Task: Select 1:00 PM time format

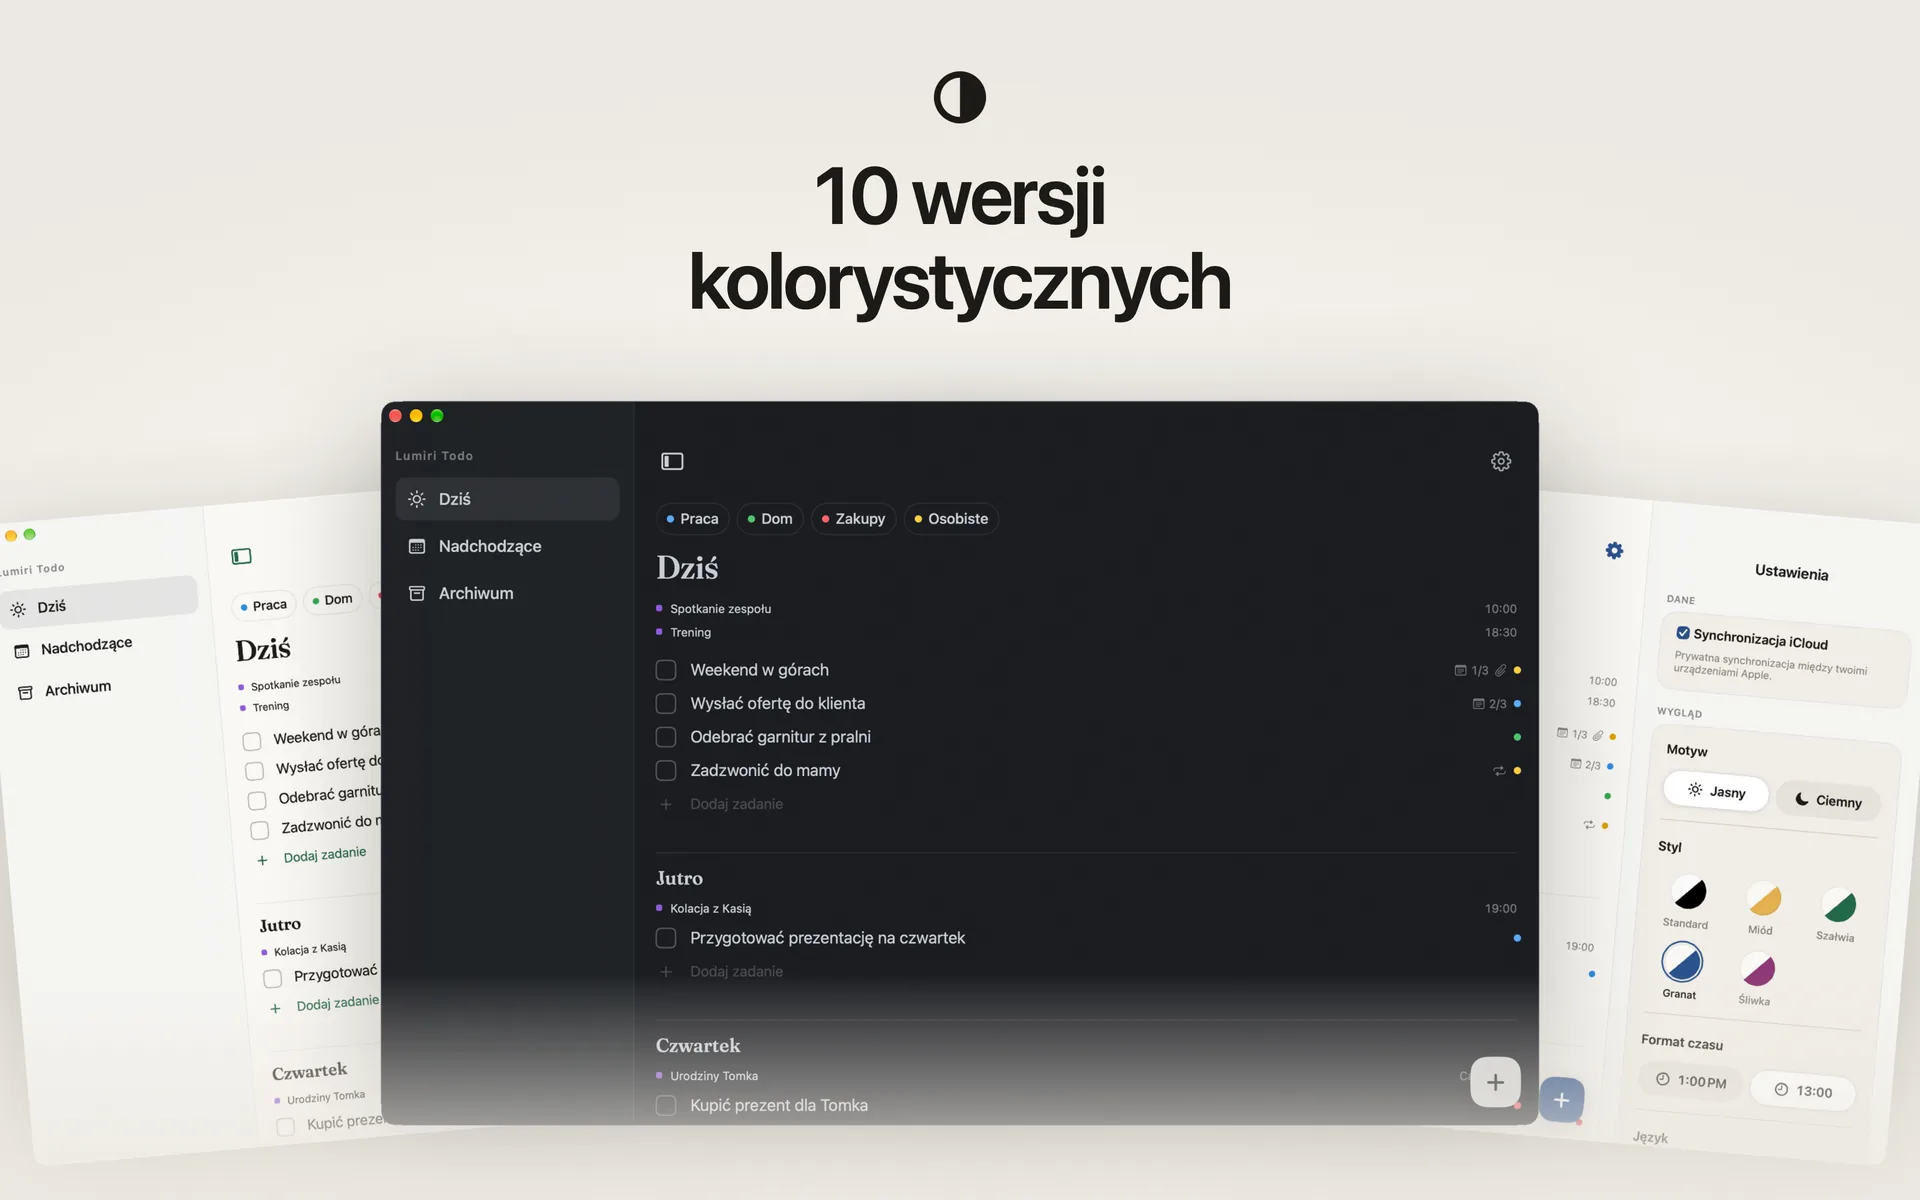Action: (x=1691, y=1081)
